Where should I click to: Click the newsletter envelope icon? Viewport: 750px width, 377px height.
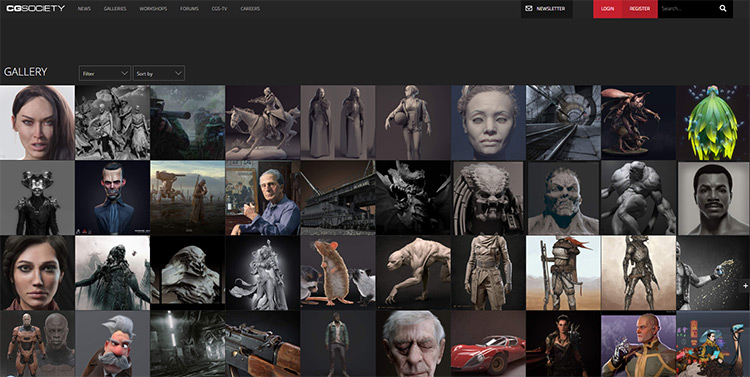tap(529, 9)
